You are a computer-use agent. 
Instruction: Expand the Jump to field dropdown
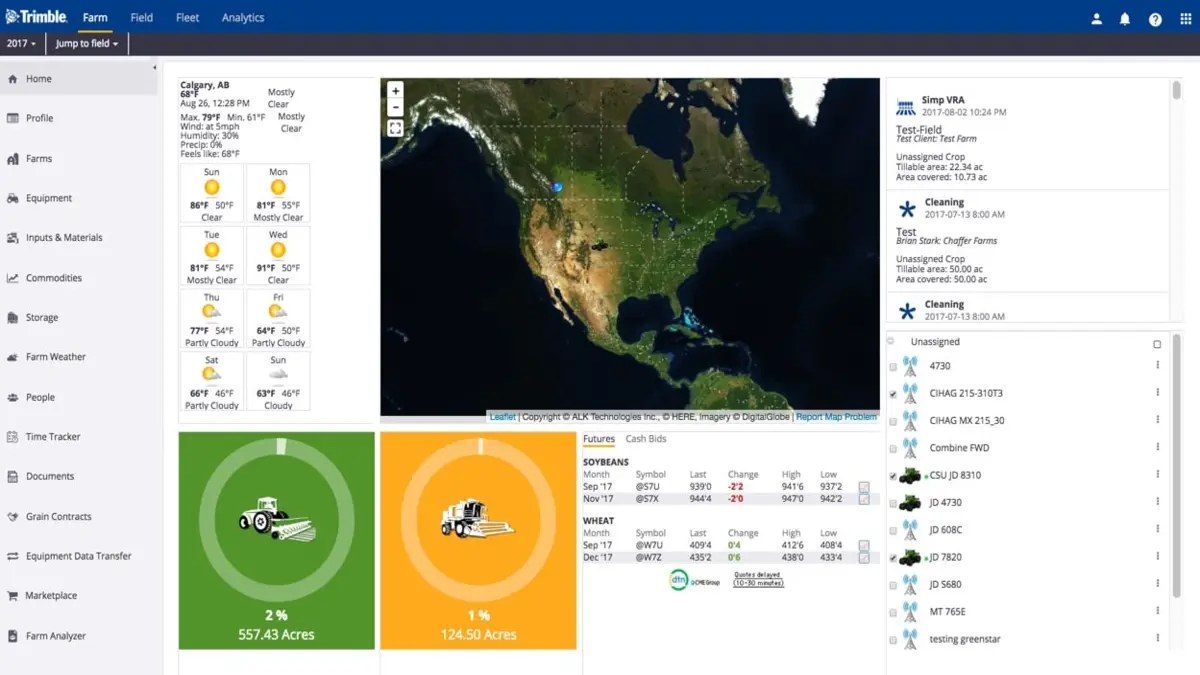click(x=87, y=44)
